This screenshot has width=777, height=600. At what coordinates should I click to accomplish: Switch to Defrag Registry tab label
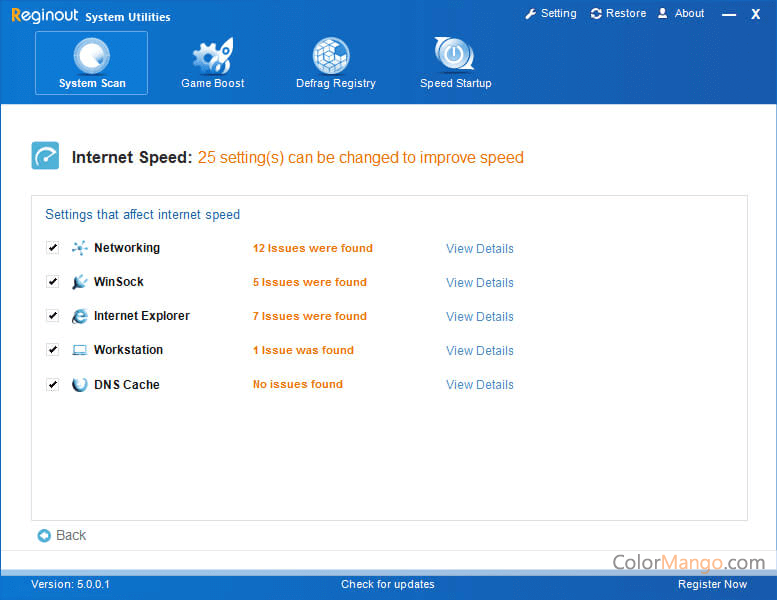[335, 83]
